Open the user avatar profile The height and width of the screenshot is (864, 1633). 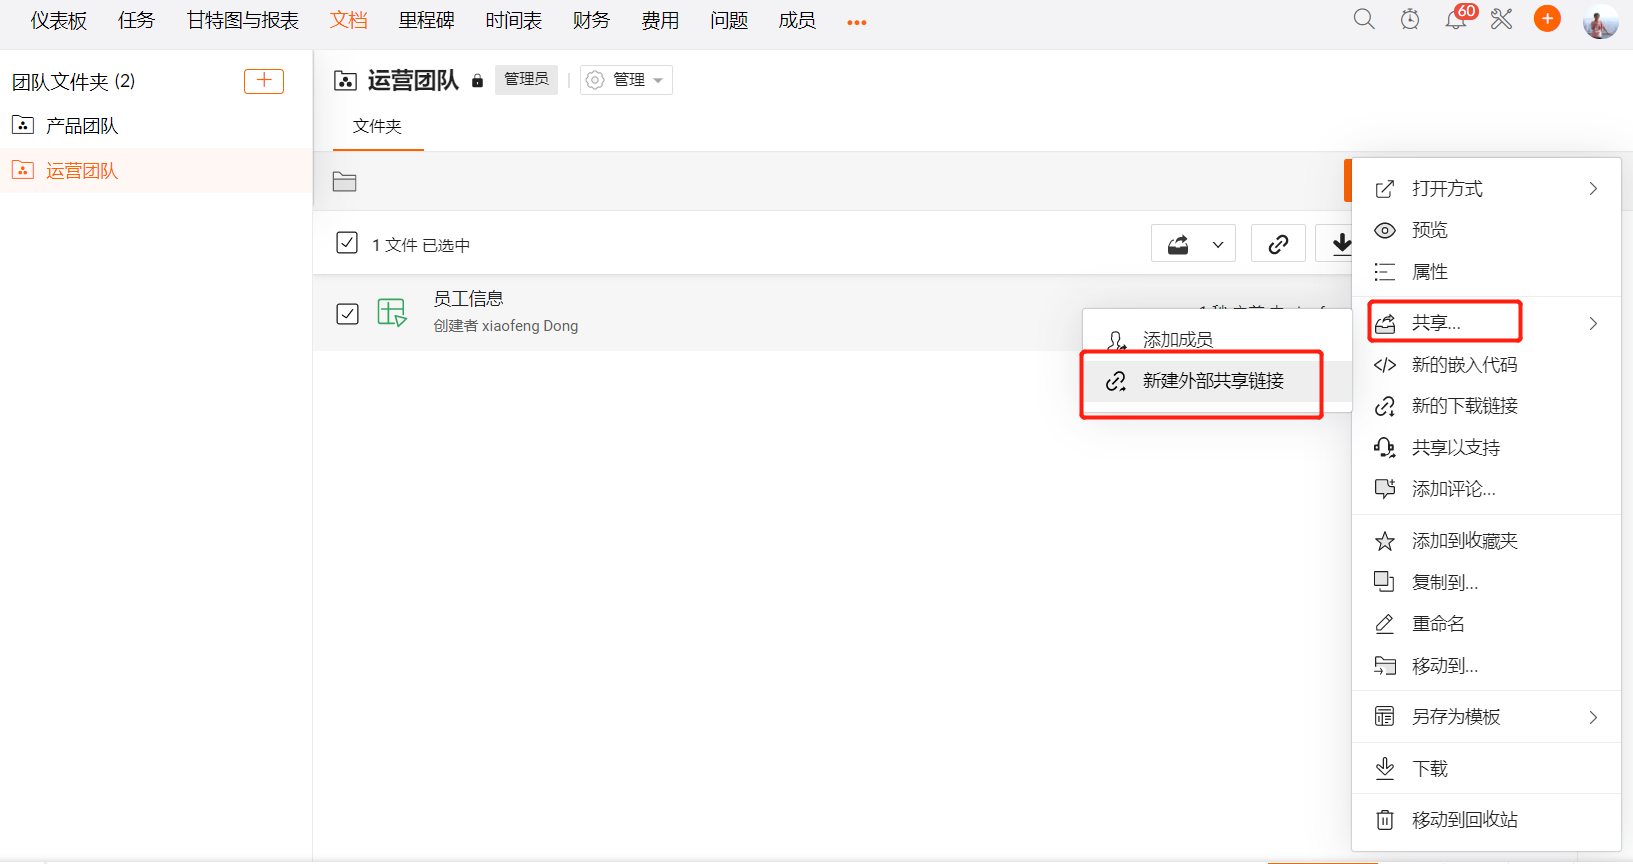pos(1600,22)
